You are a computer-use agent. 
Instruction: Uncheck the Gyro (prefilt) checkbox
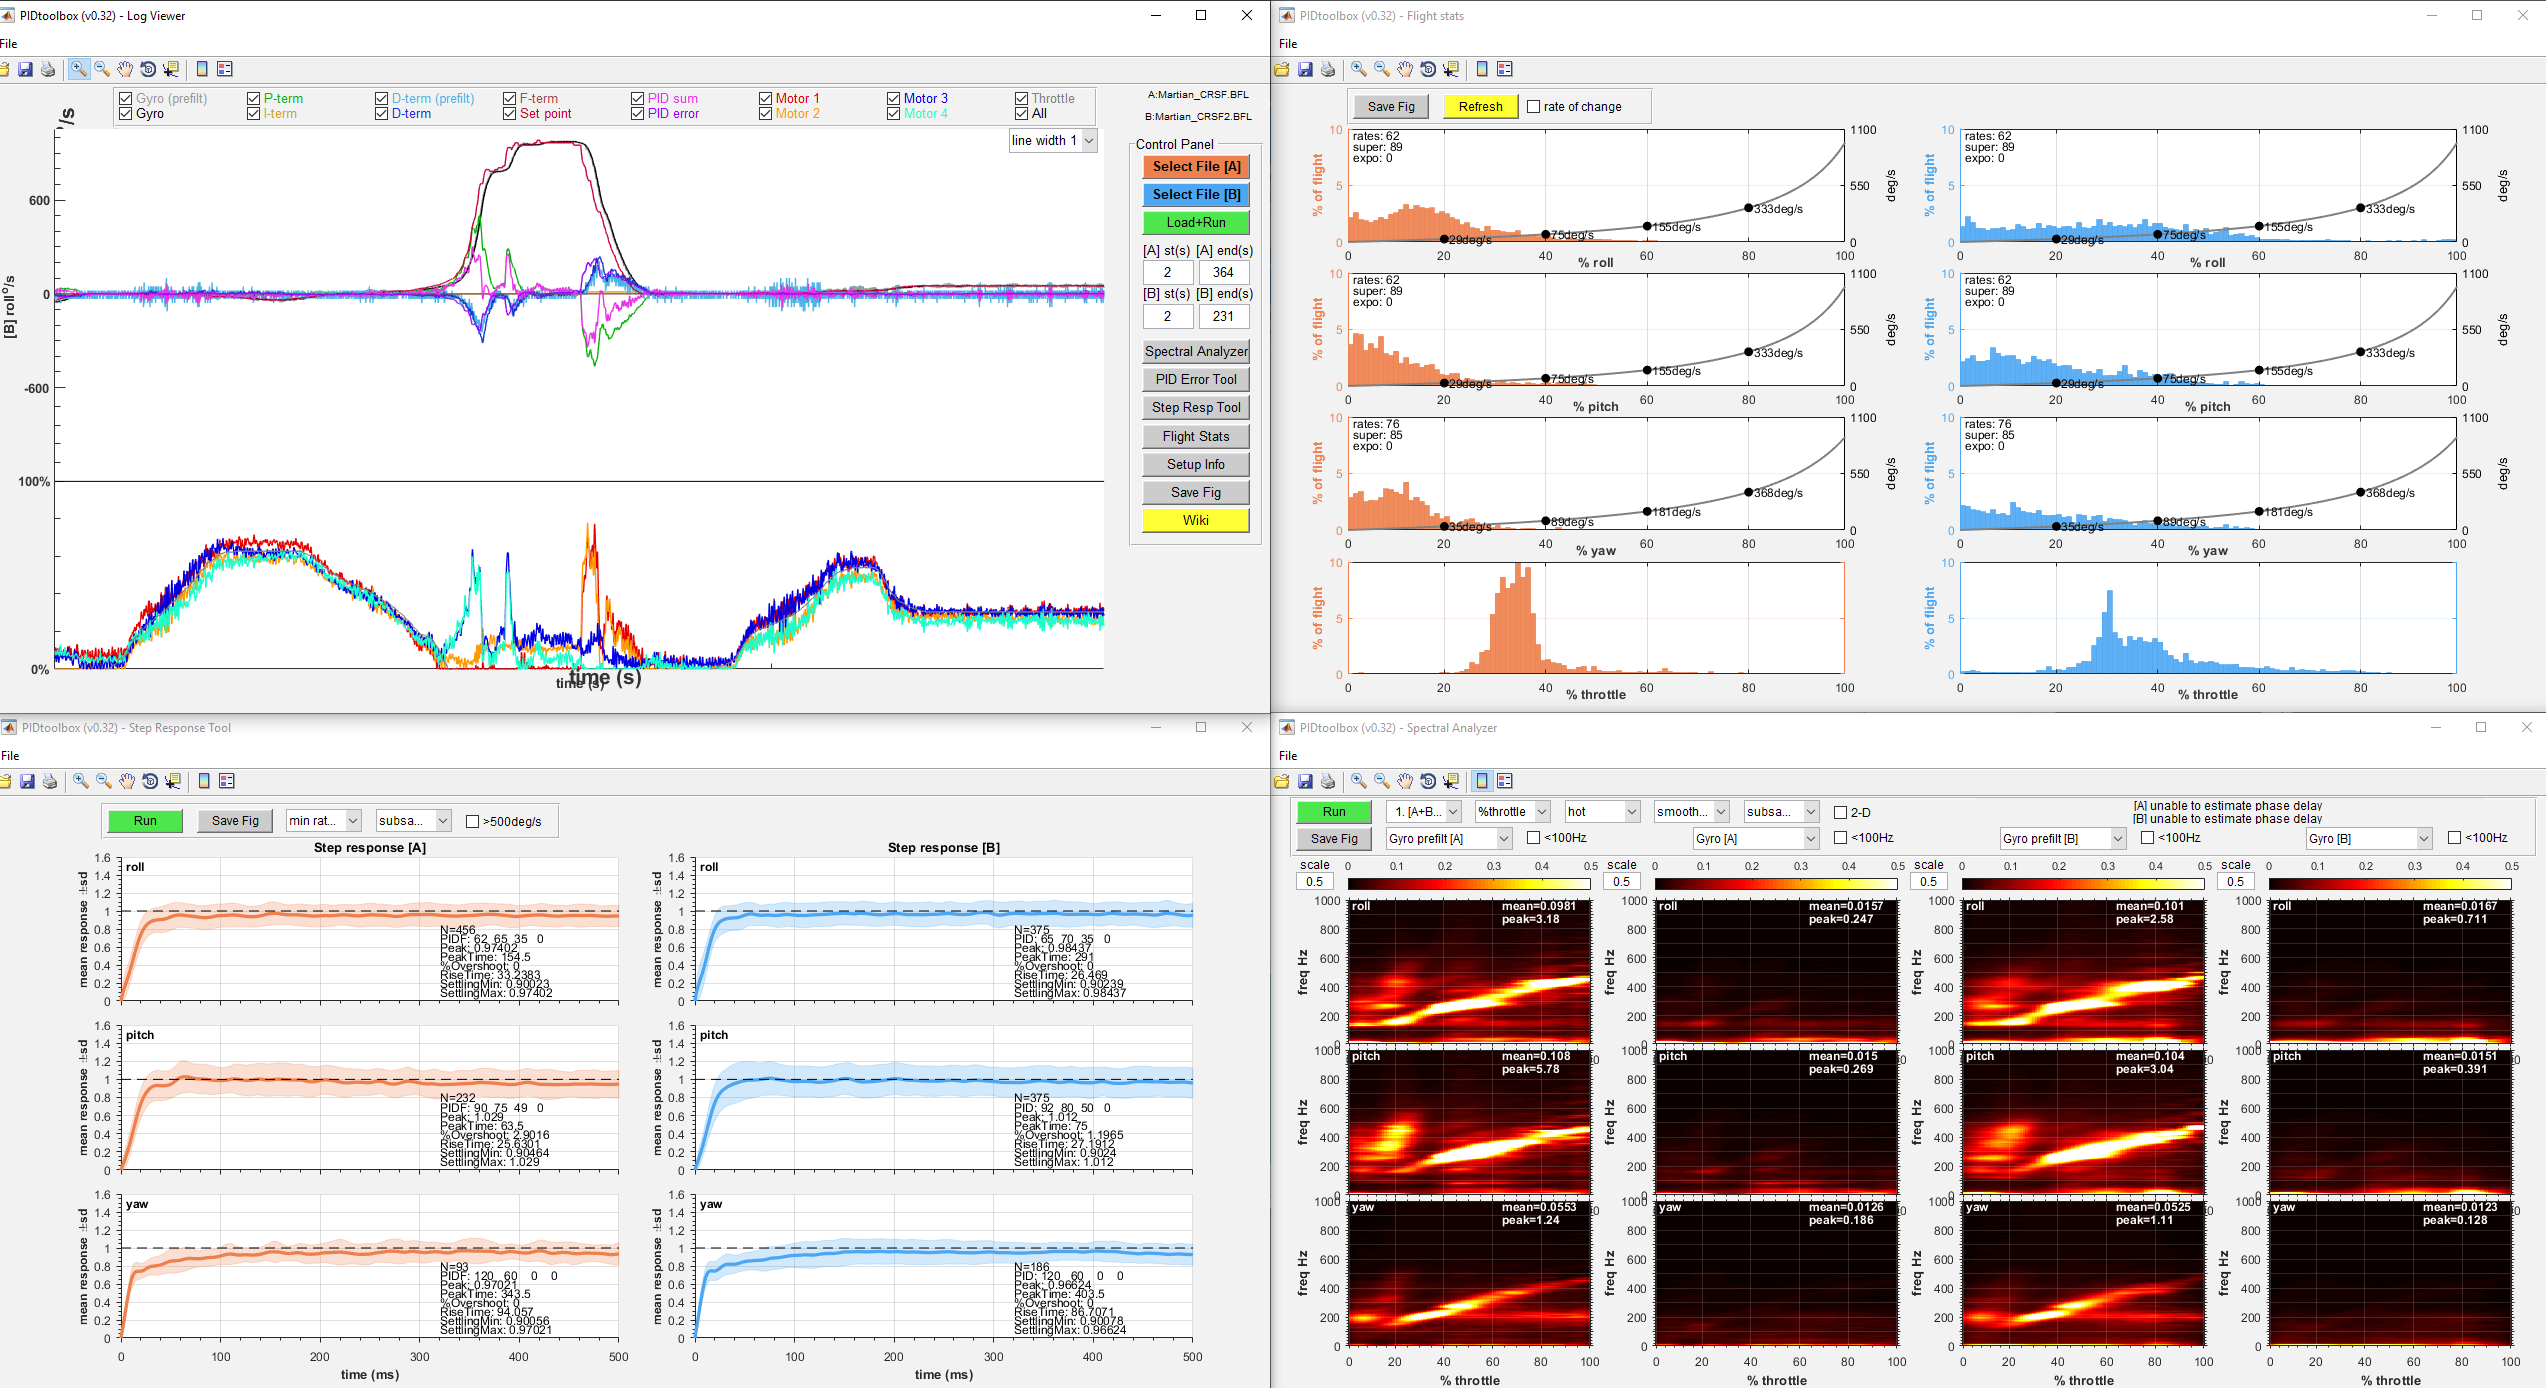pos(126,98)
